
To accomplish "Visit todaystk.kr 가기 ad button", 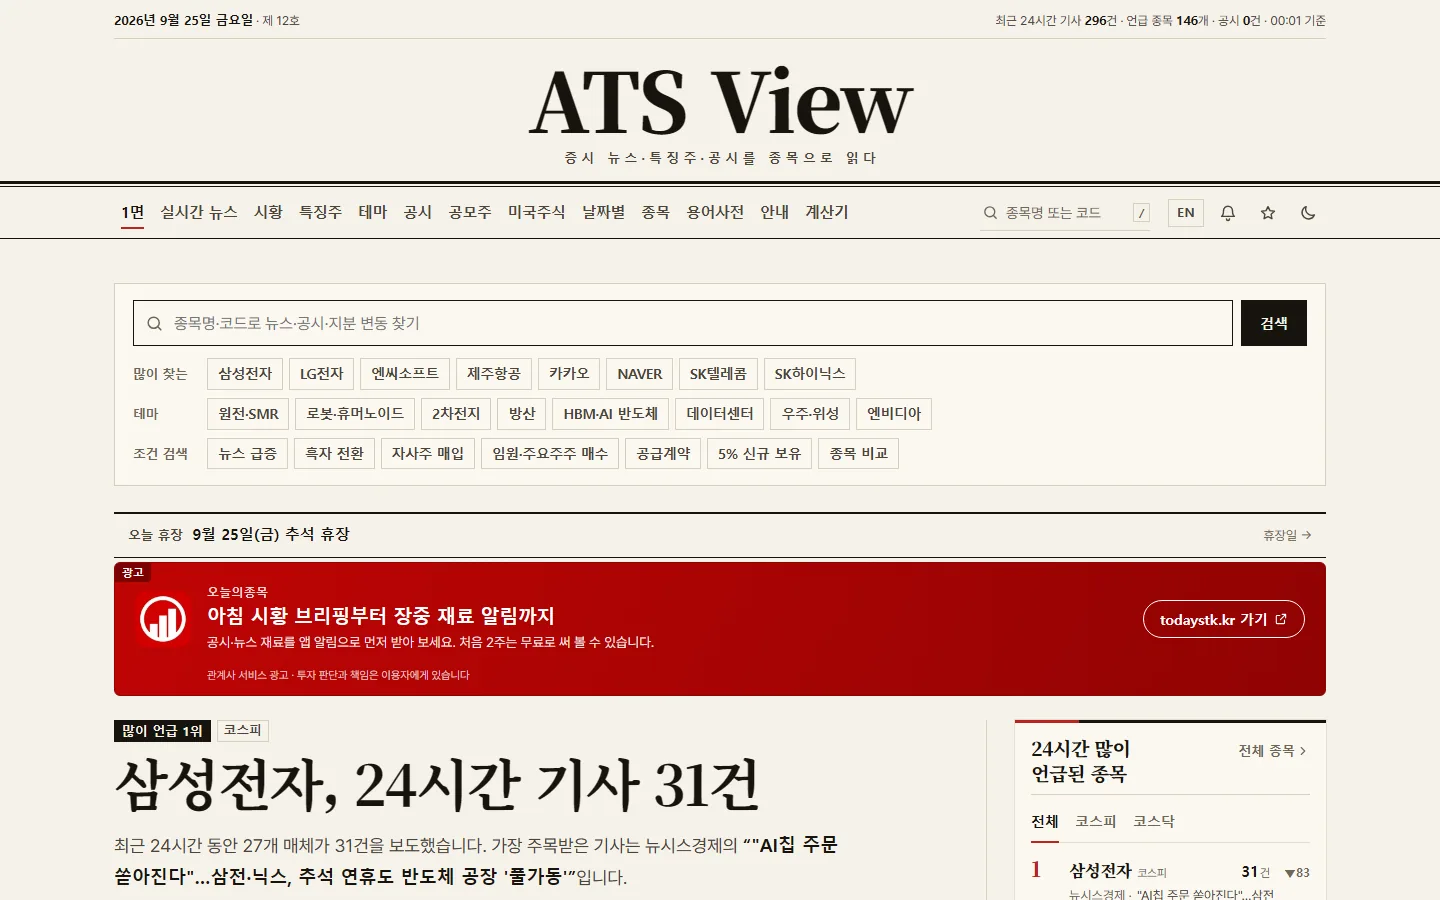I will 1223,620.
